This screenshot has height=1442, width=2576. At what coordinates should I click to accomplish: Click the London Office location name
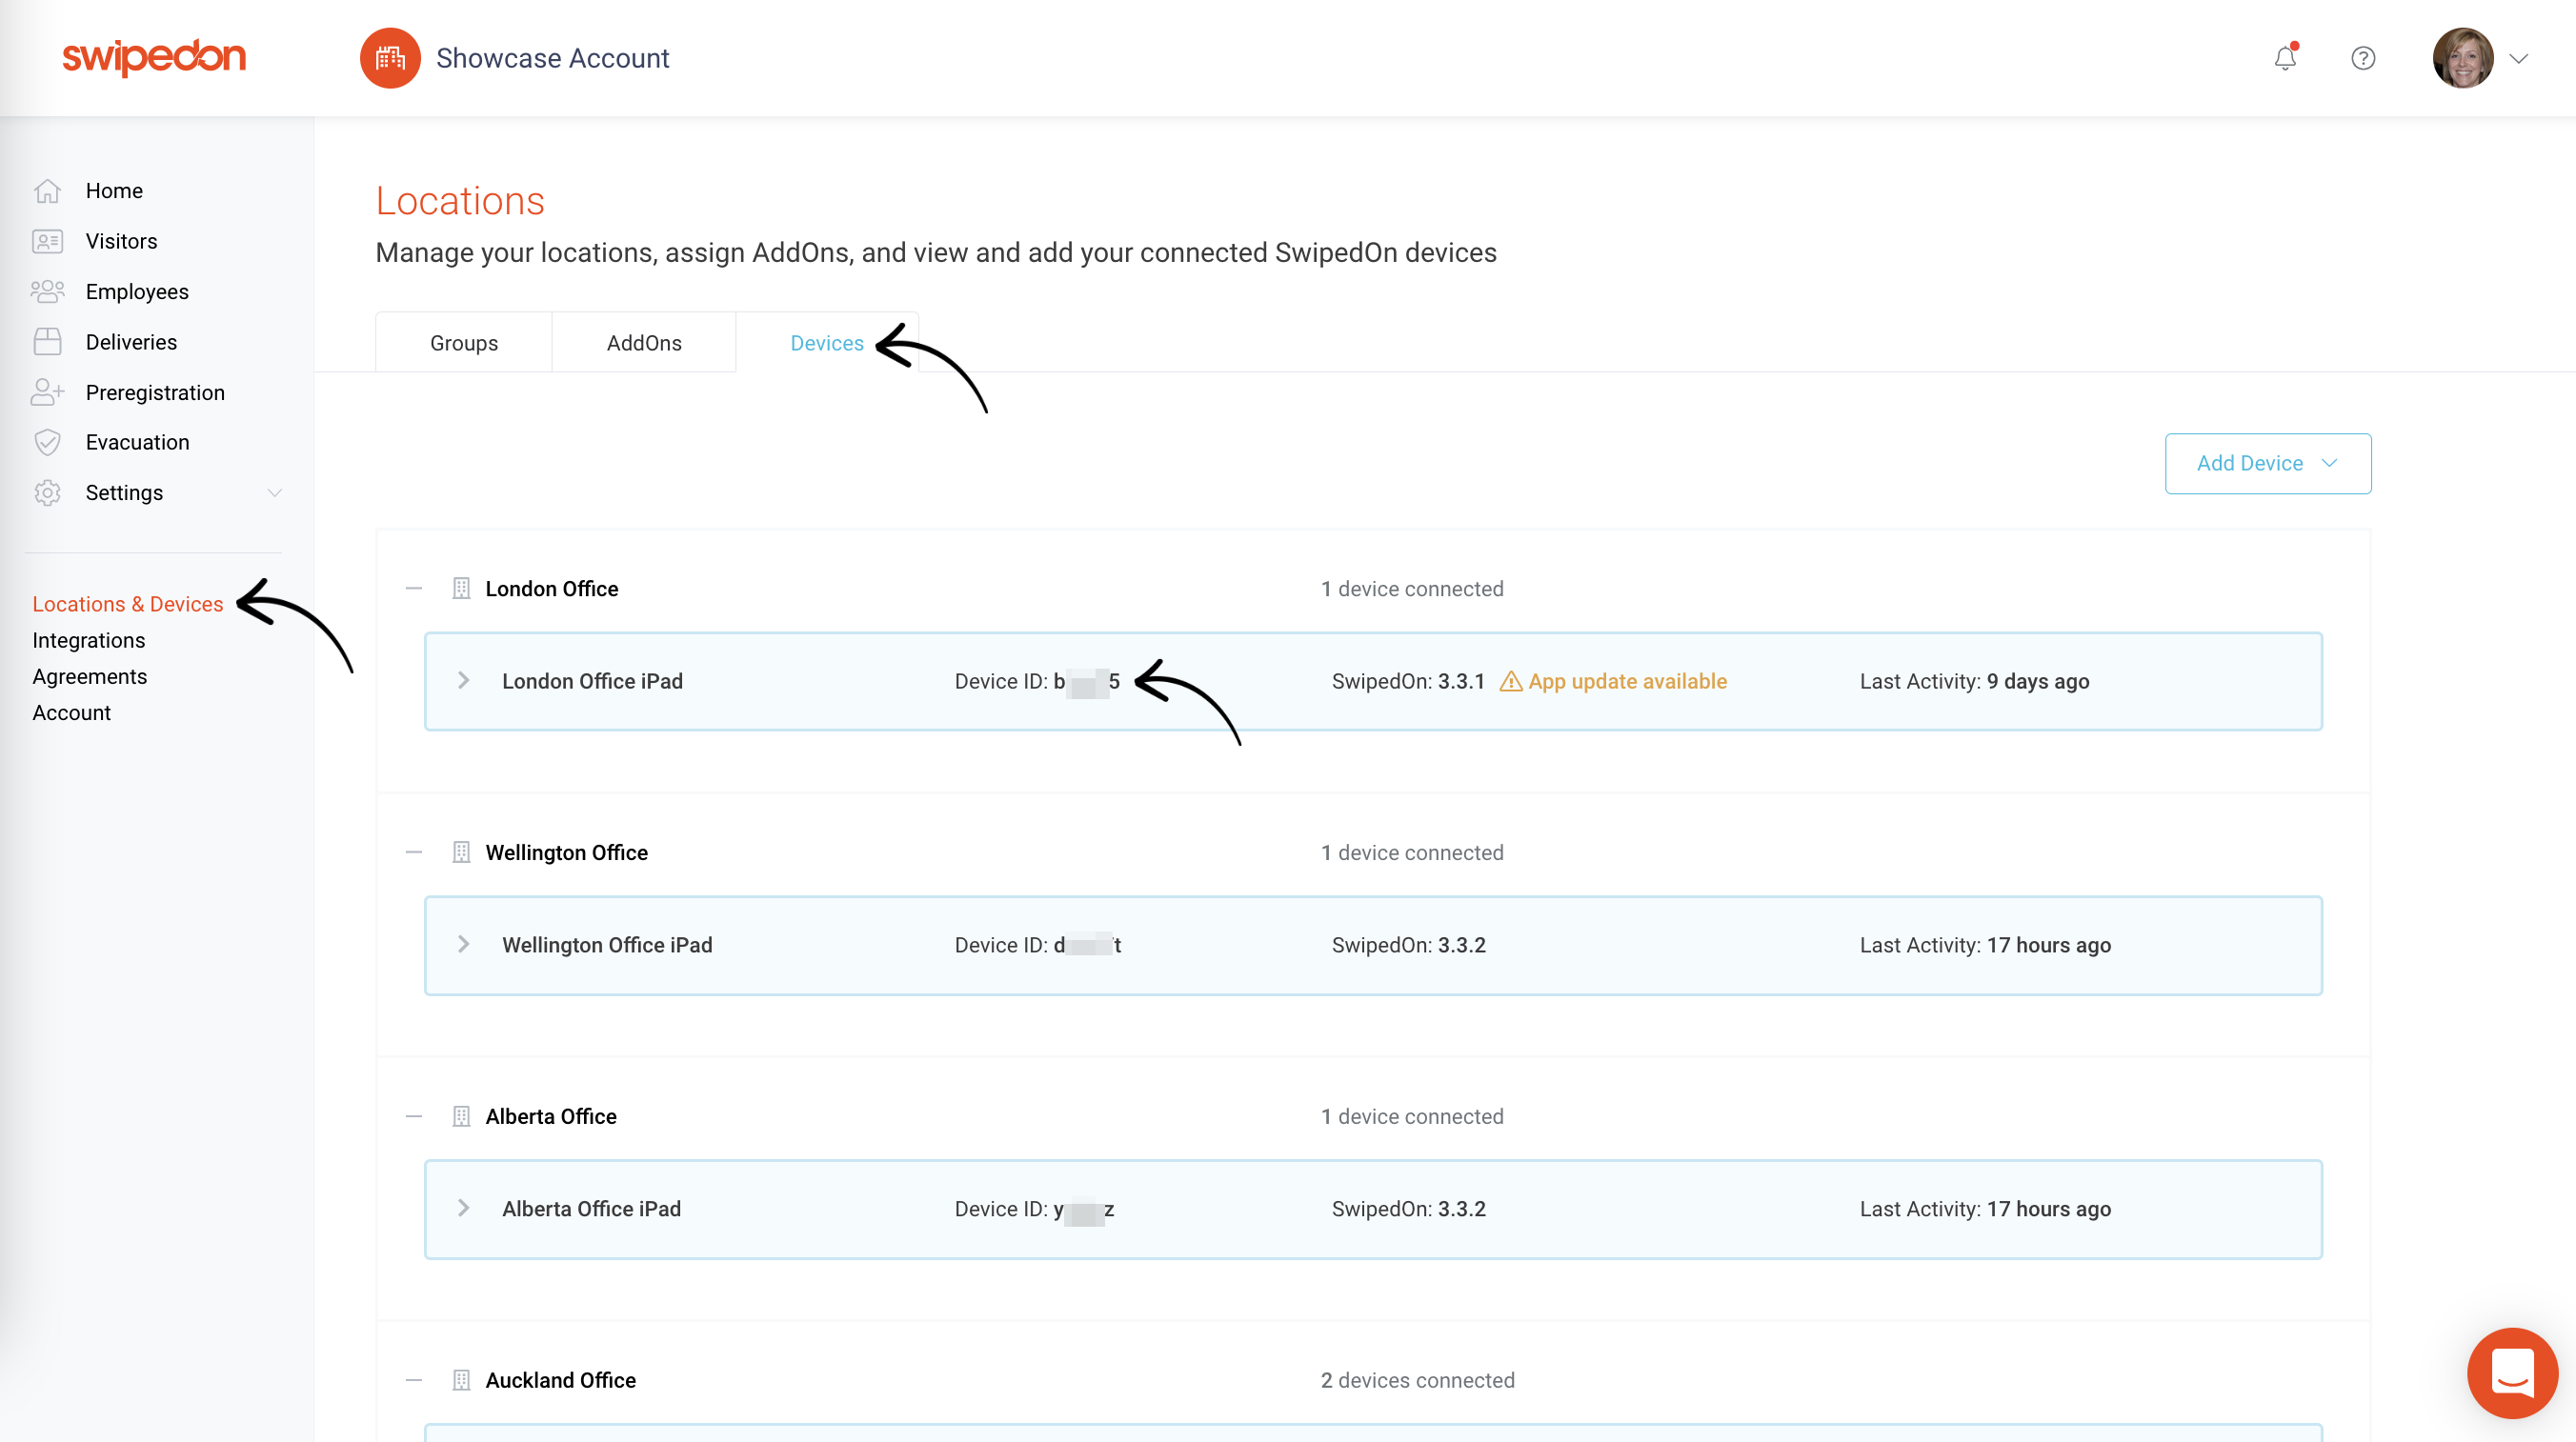coord(552,589)
